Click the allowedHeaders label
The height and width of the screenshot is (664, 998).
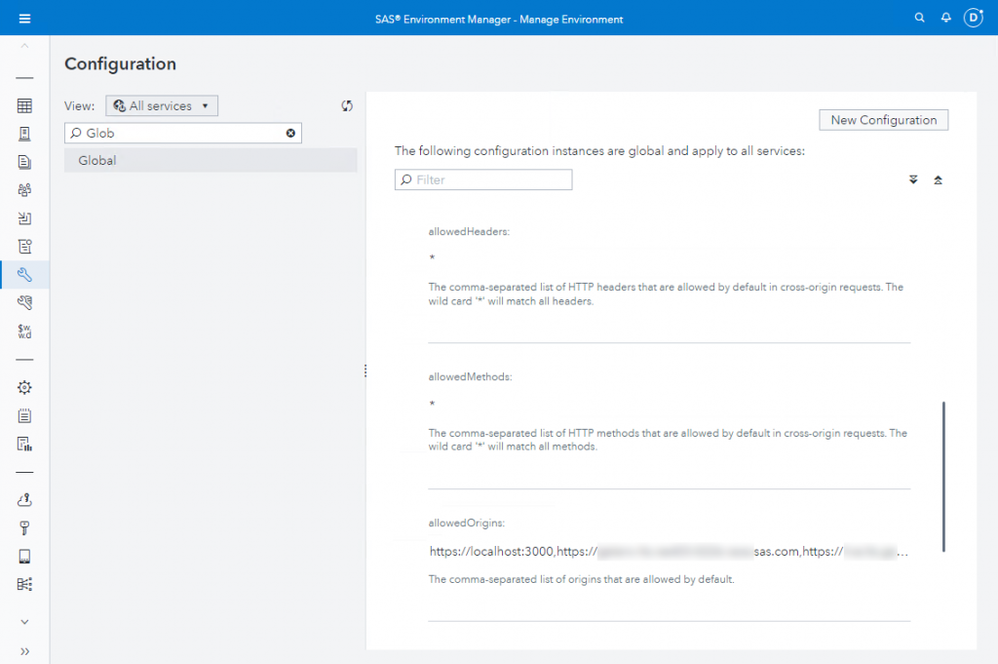[469, 232]
